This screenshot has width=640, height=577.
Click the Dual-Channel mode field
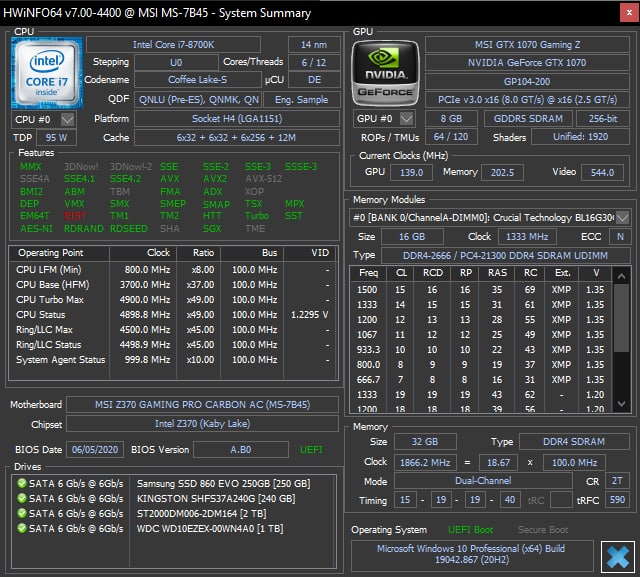[x=483, y=481]
